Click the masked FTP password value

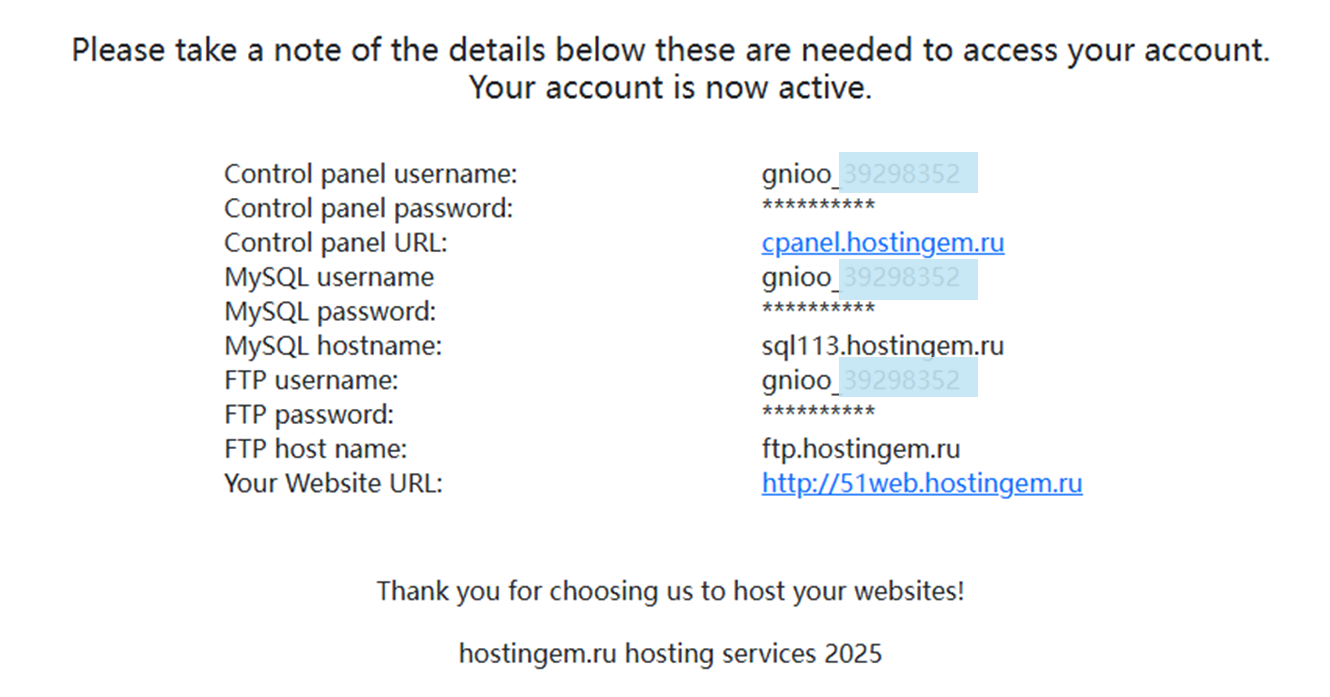click(x=818, y=414)
